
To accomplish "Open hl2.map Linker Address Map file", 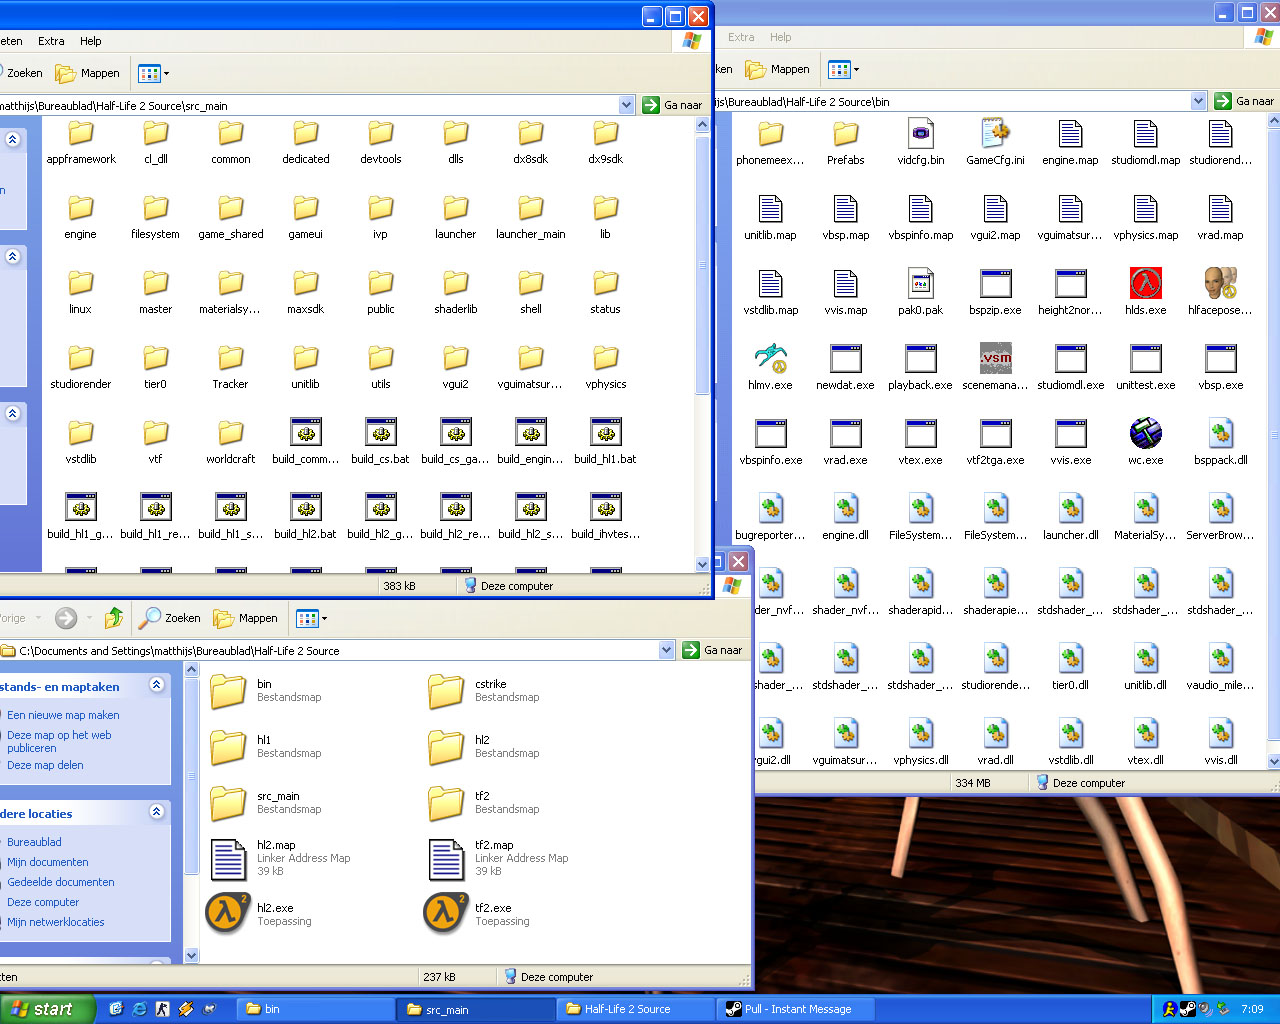I will [x=228, y=859].
